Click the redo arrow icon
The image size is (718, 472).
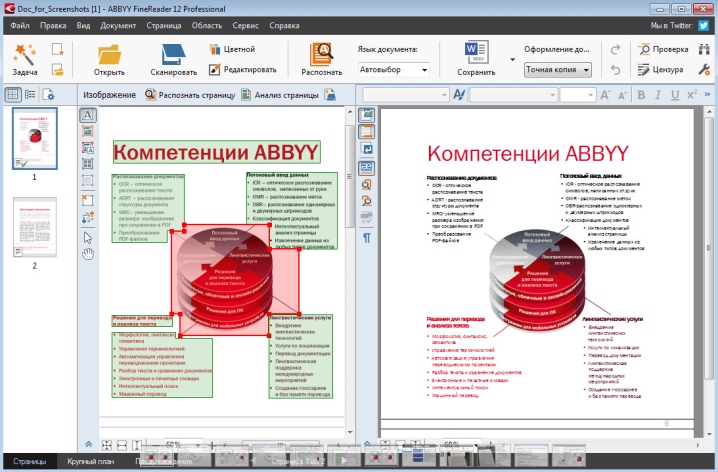point(615,49)
